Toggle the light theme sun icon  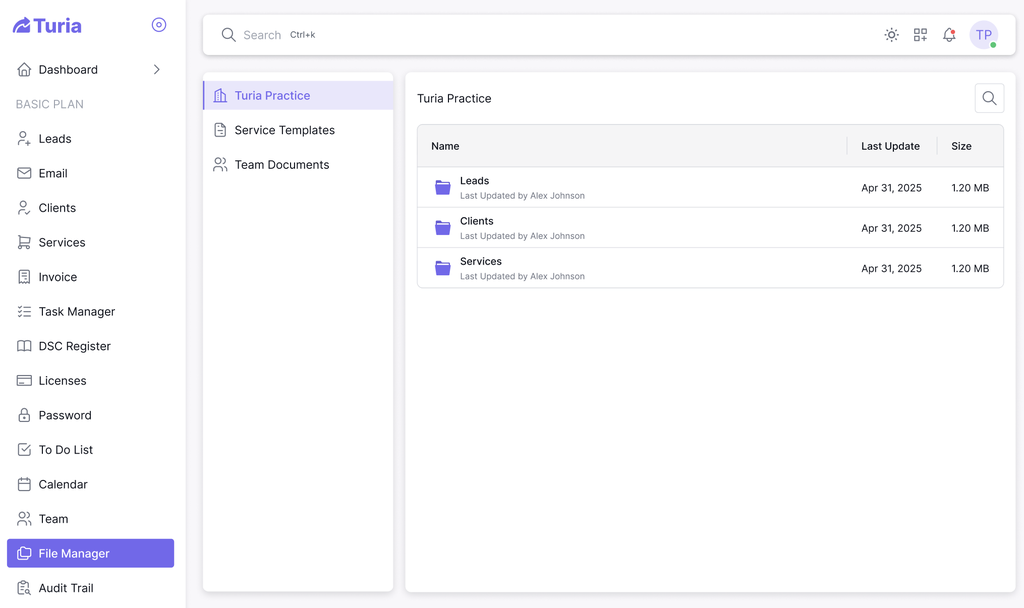pyautogui.click(x=891, y=35)
